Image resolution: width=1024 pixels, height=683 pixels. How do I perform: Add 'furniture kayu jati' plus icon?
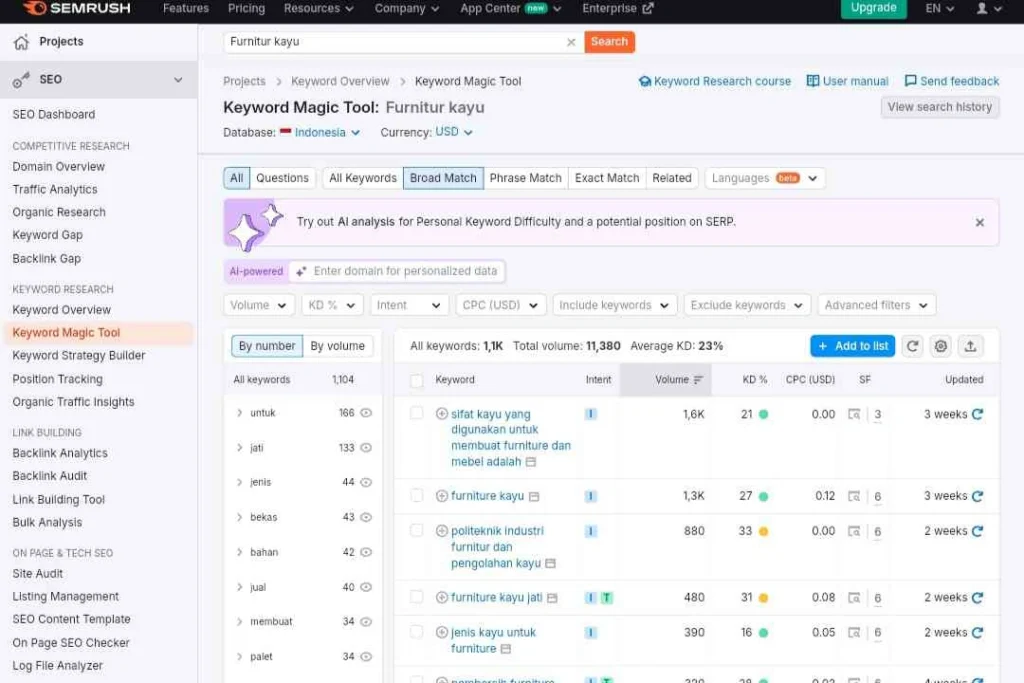point(441,597)
